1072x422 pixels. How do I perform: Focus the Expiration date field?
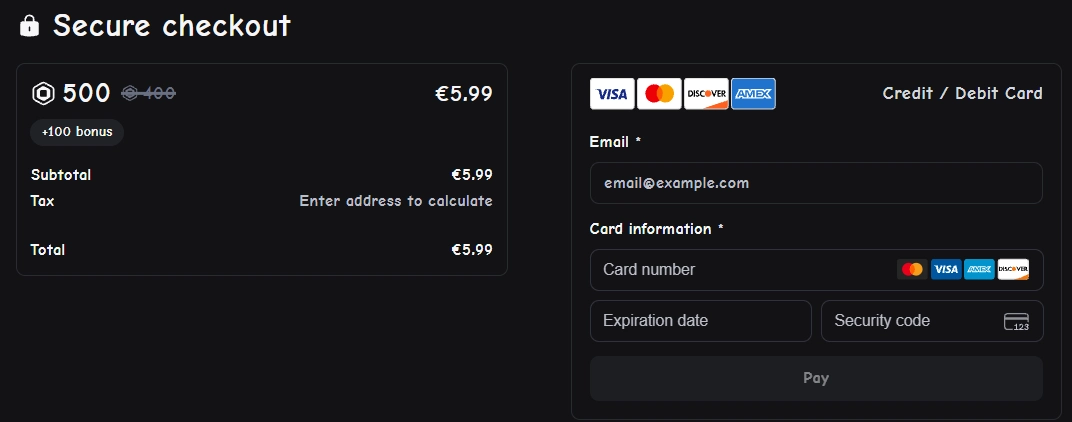701,321
